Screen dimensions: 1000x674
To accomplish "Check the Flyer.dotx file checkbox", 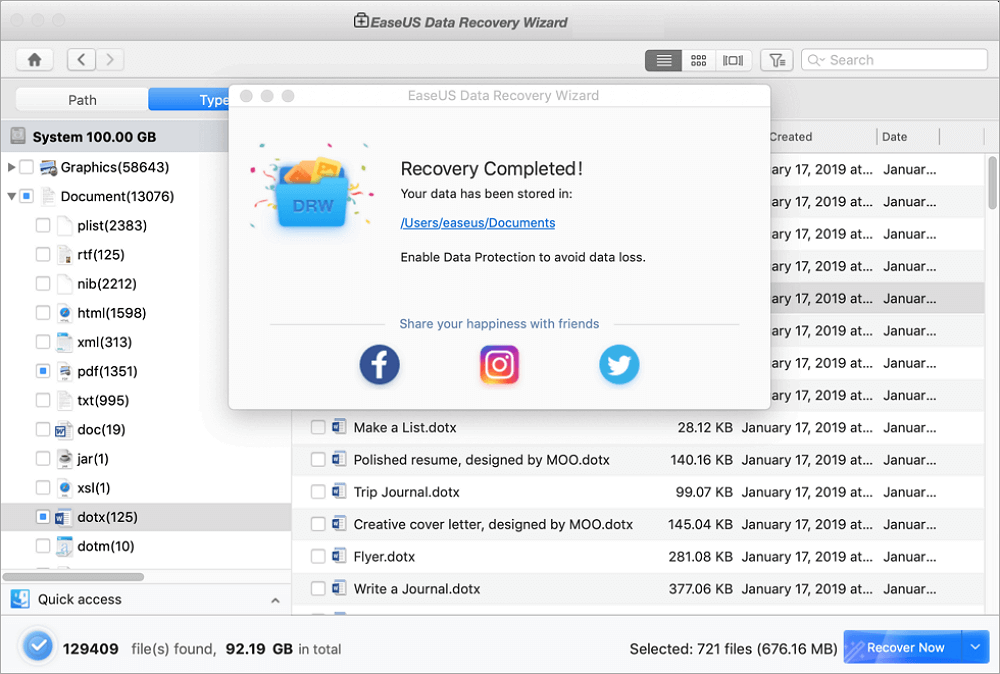I will point(318,557).
